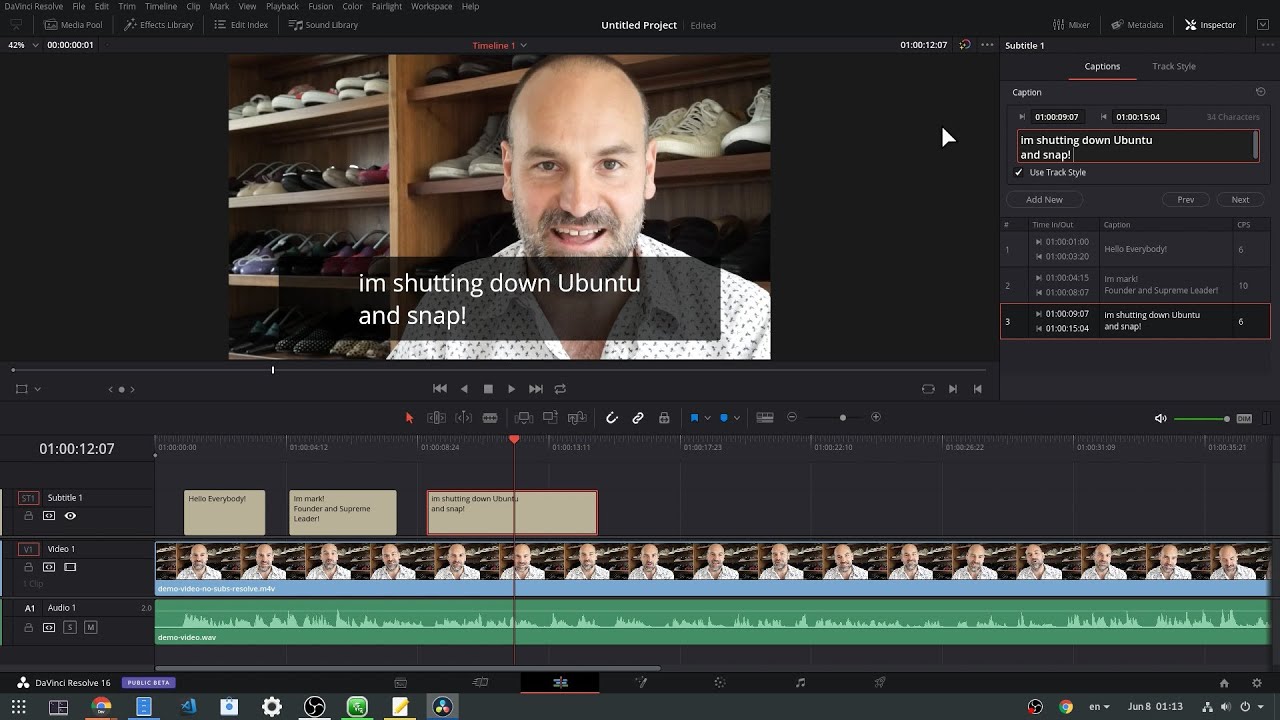This screenshot has height=720, width=1280.
Task: Adjust the green monitor volume slider
Action: 1202,418
